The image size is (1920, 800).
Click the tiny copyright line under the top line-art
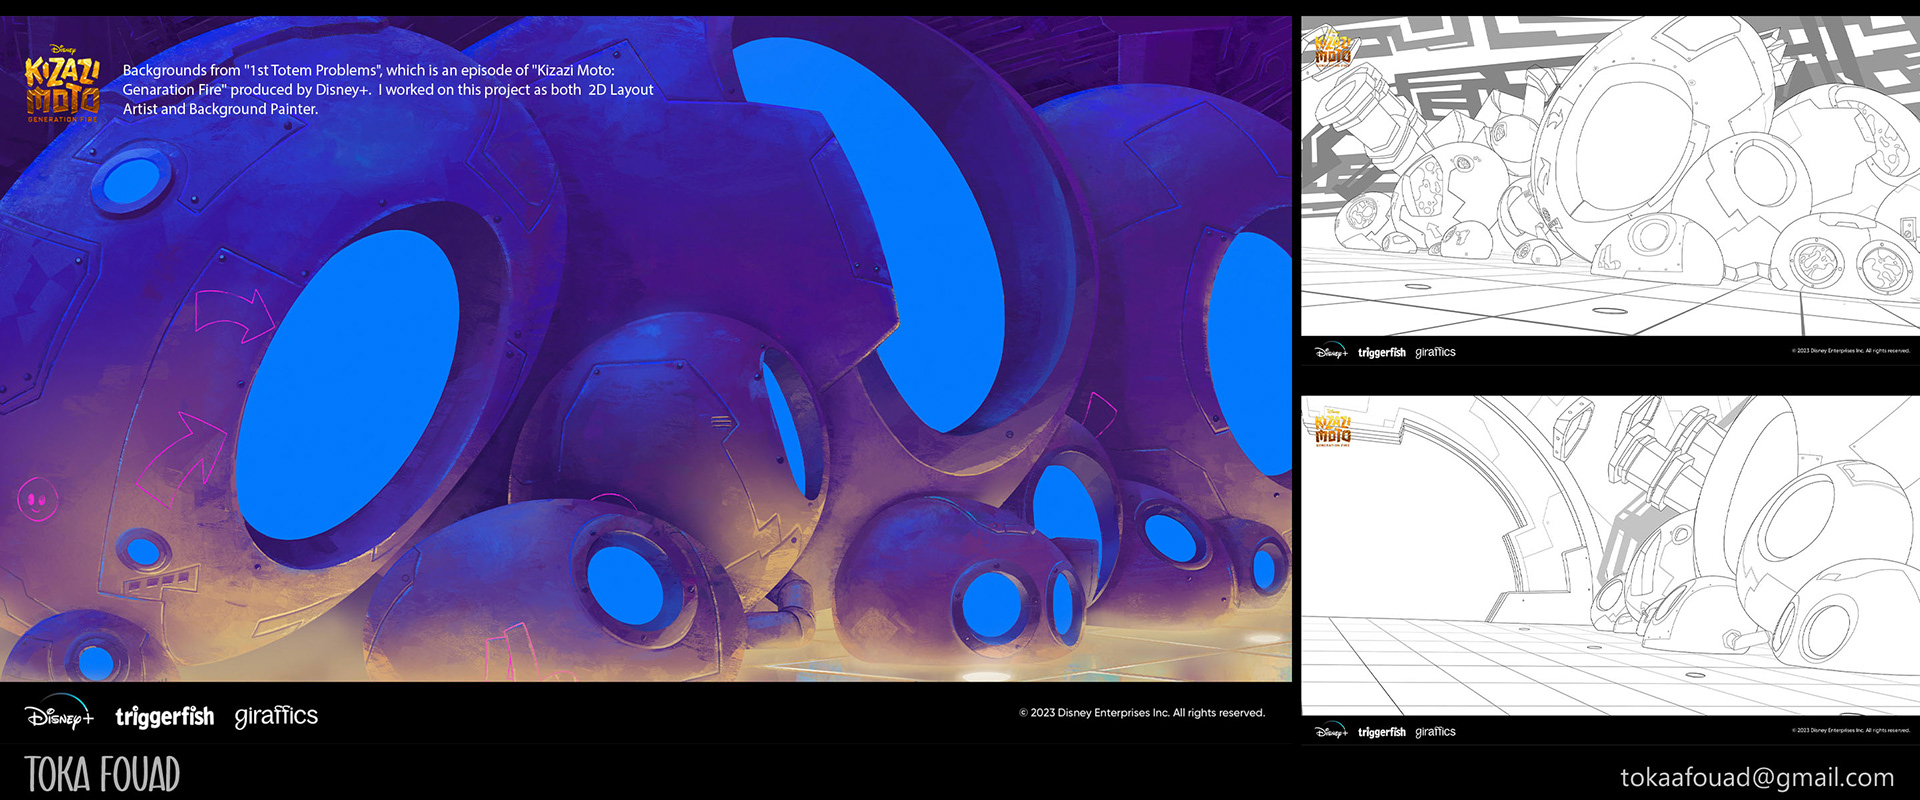pos(1851,351)
